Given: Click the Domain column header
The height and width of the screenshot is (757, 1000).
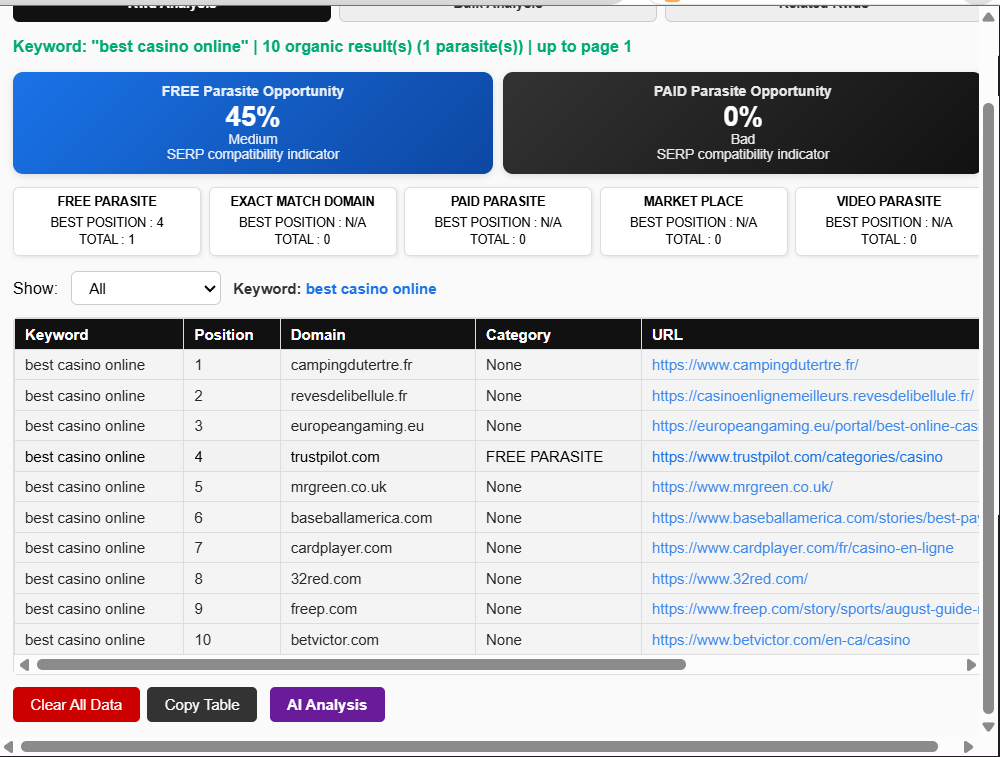Looking at the screenshot, I should [378, 335].
